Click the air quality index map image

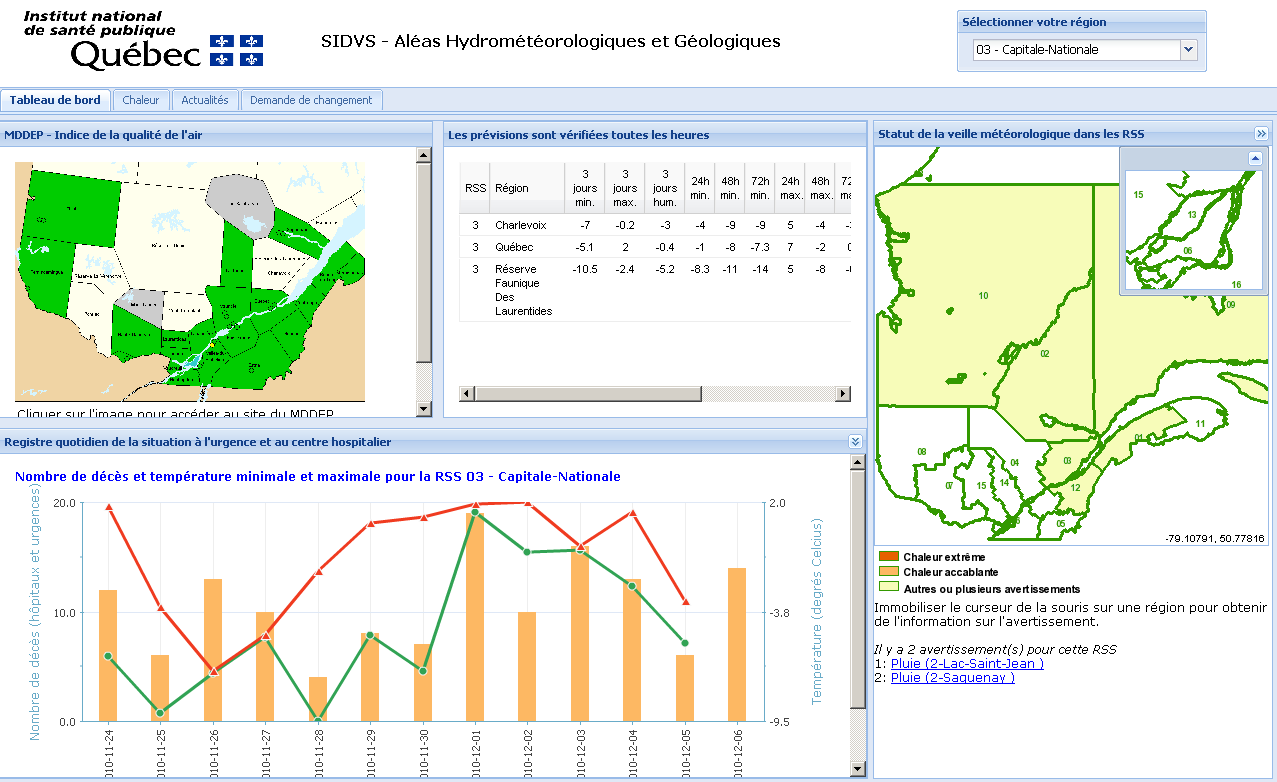point(190,282)
